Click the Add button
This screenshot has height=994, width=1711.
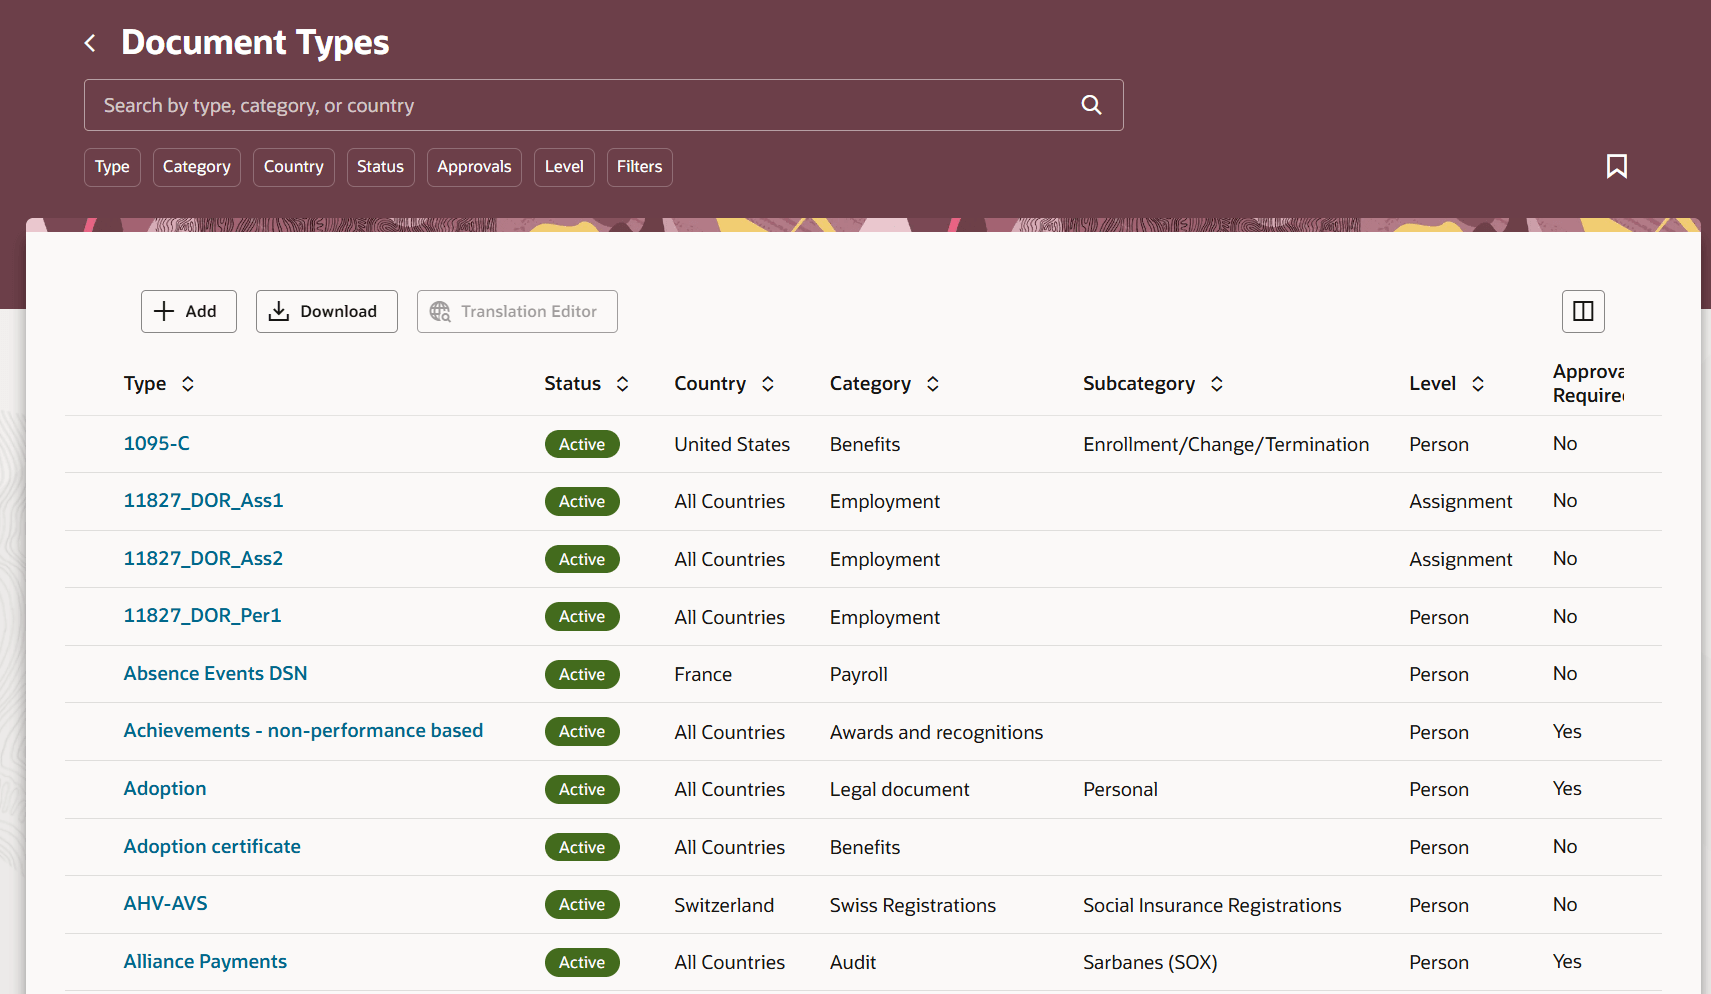pyautogui.click(x=188, y=311)
